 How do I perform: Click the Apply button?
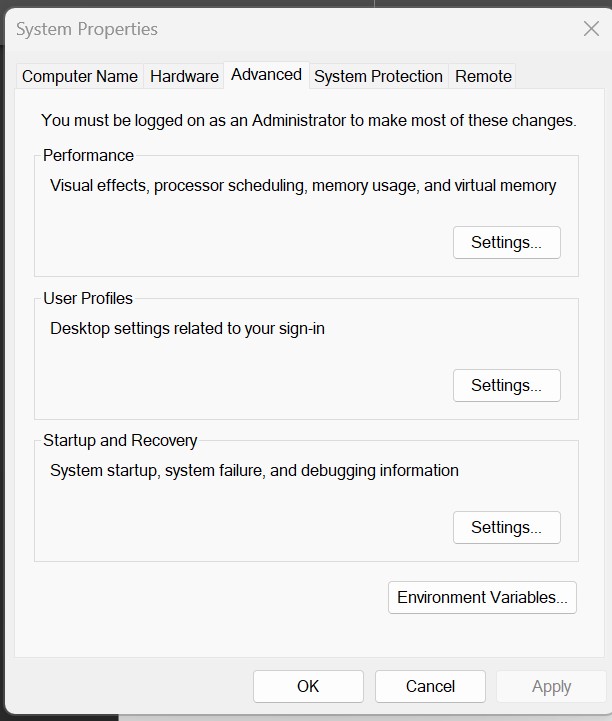pyautogui.click(x=551, y=686)
